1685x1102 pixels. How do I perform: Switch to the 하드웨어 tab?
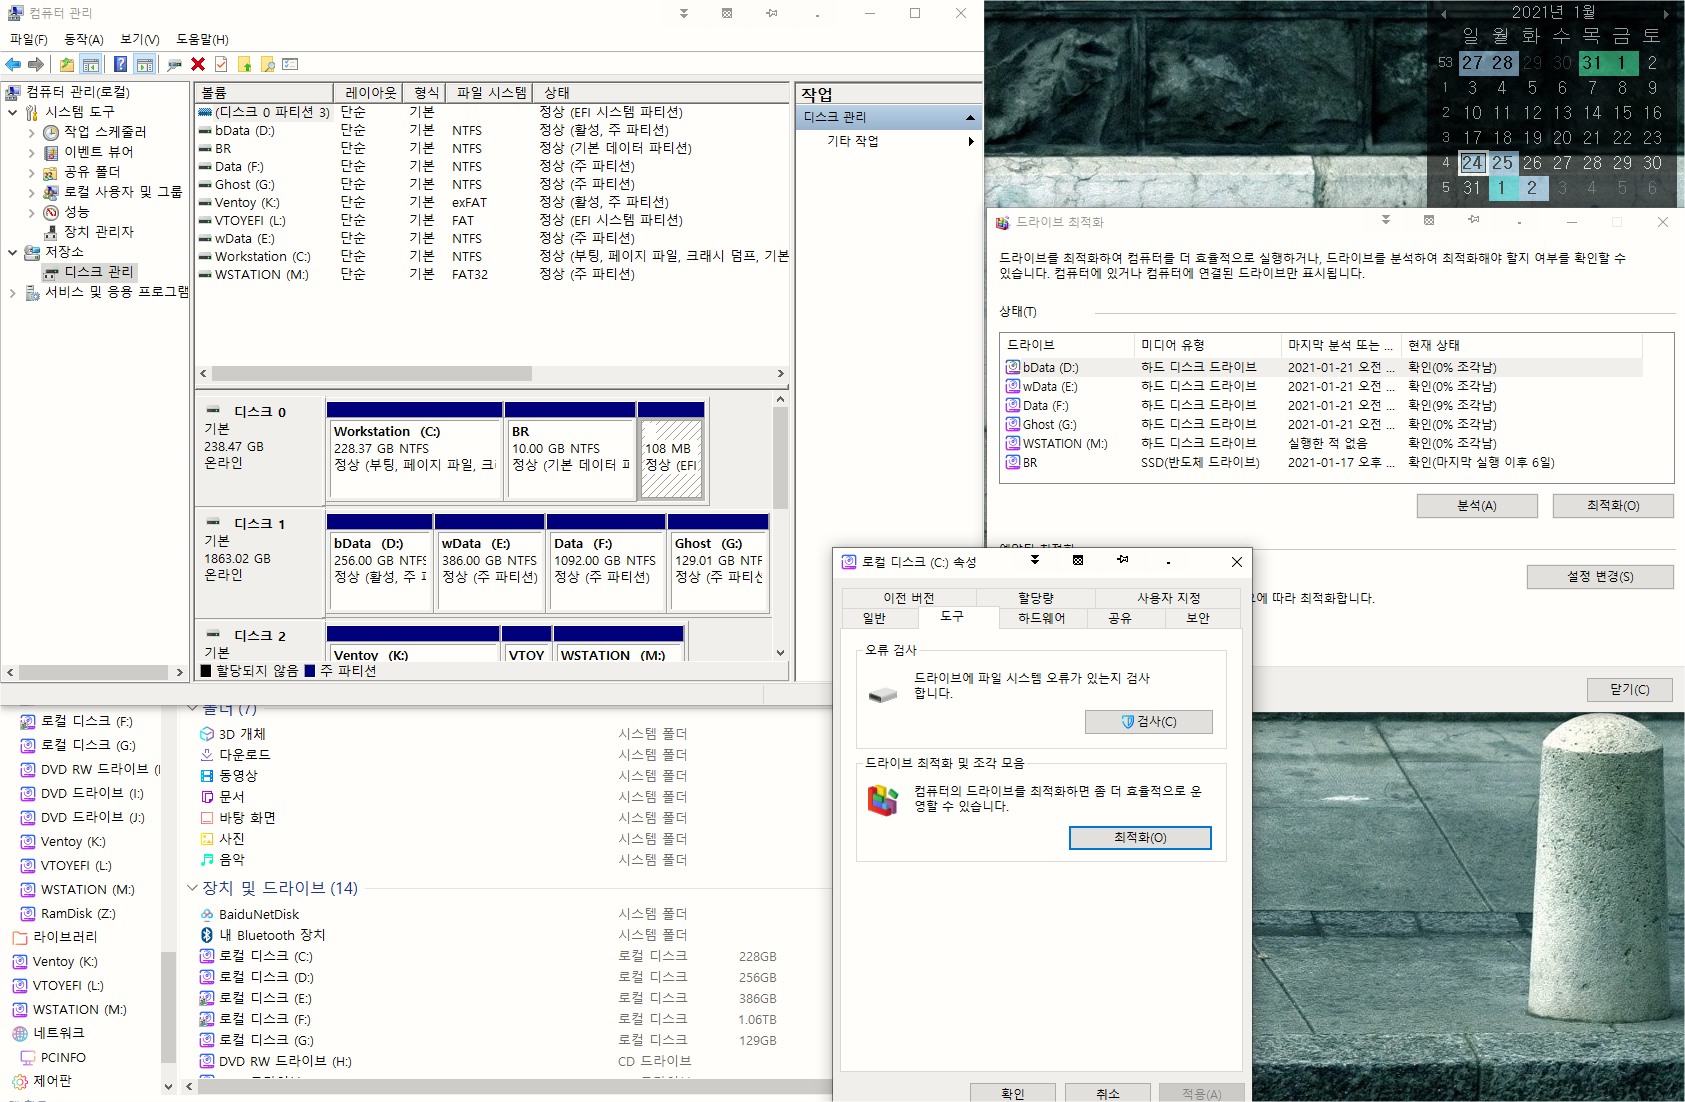point(1041,618)
